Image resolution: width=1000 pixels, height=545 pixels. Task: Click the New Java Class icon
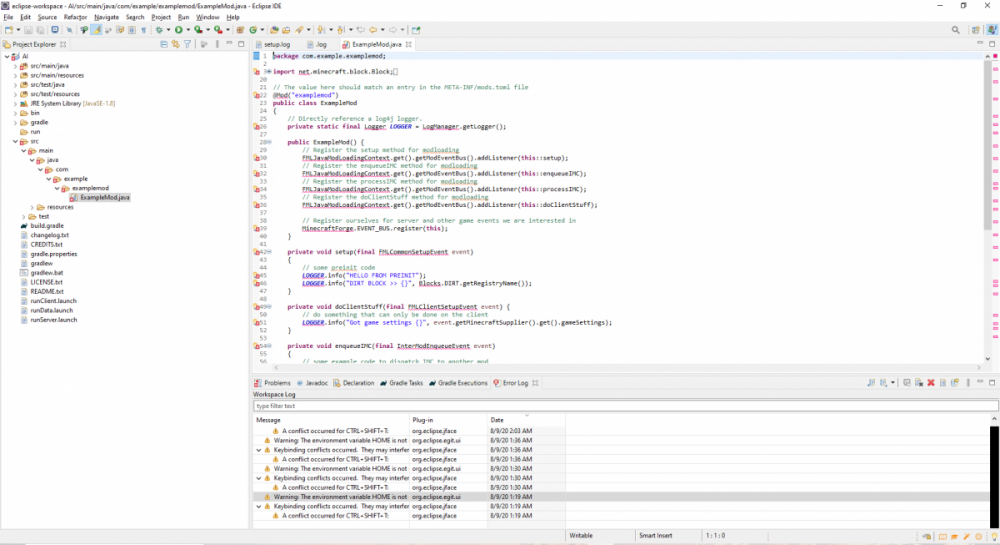pos(253,29)
